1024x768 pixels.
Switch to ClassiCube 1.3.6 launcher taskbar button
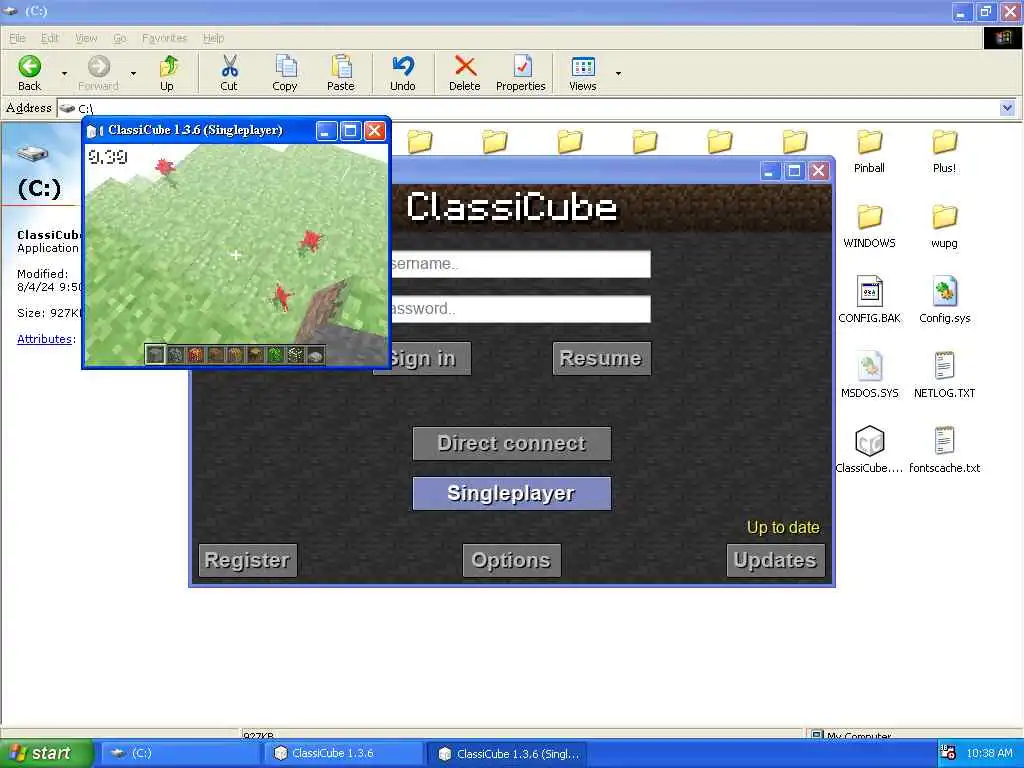(344, 753)
